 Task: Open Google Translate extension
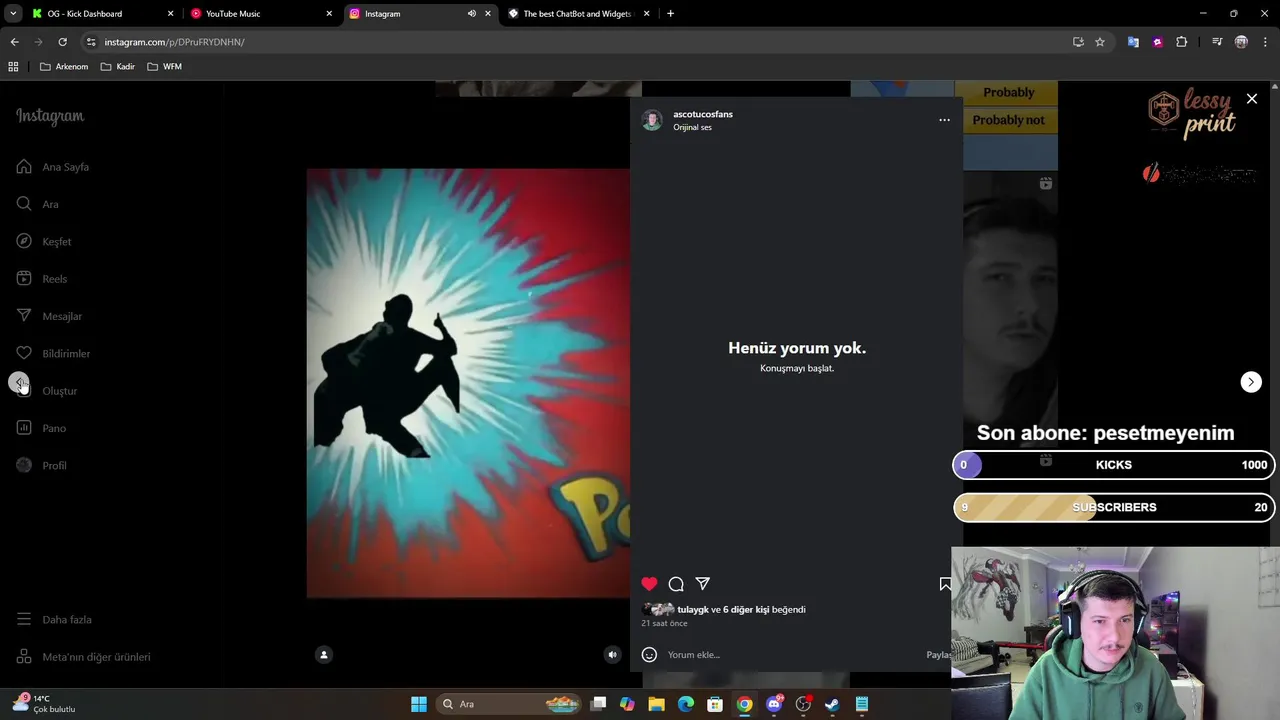1133,42
